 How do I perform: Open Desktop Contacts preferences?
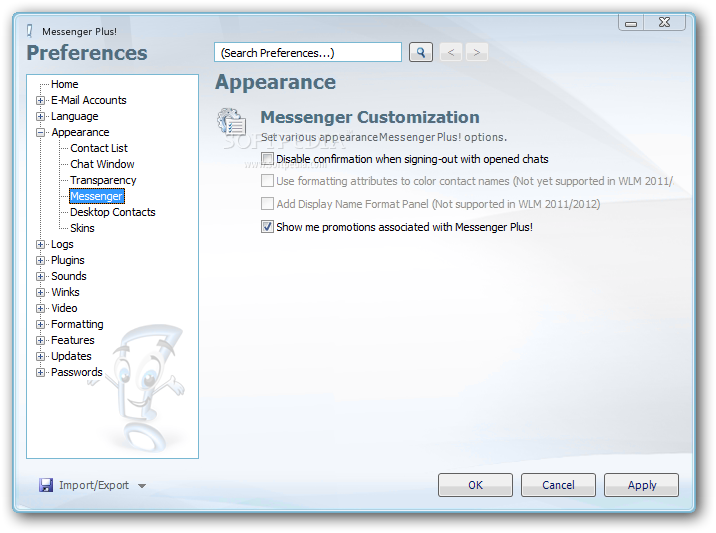pos(112,212)
